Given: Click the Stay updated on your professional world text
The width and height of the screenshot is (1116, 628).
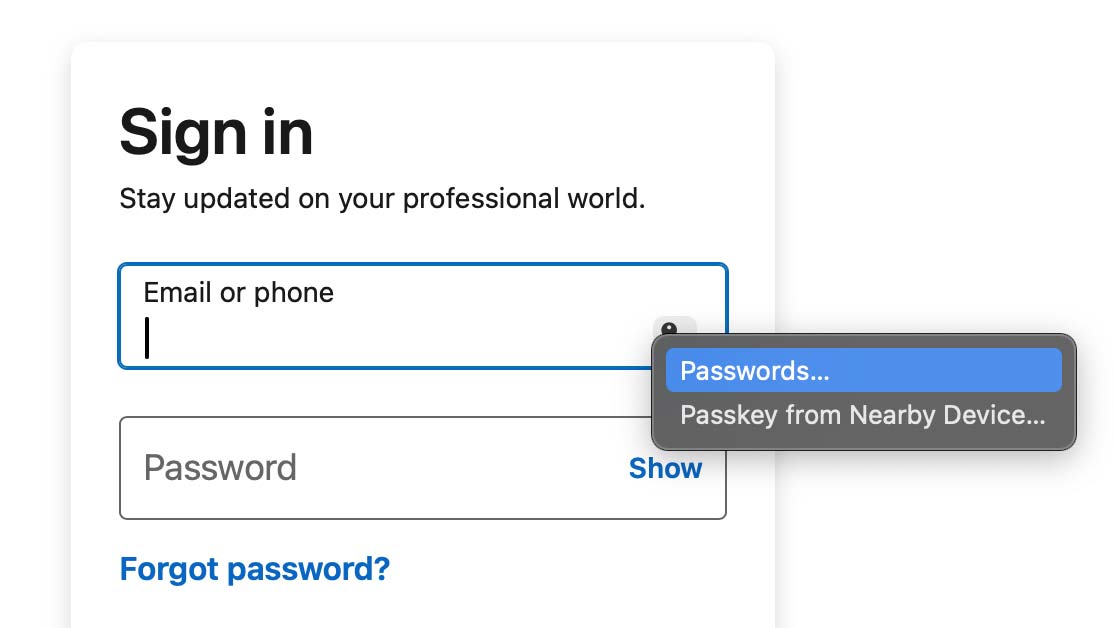Looking at the screenshot, I should tap(382, 199).
